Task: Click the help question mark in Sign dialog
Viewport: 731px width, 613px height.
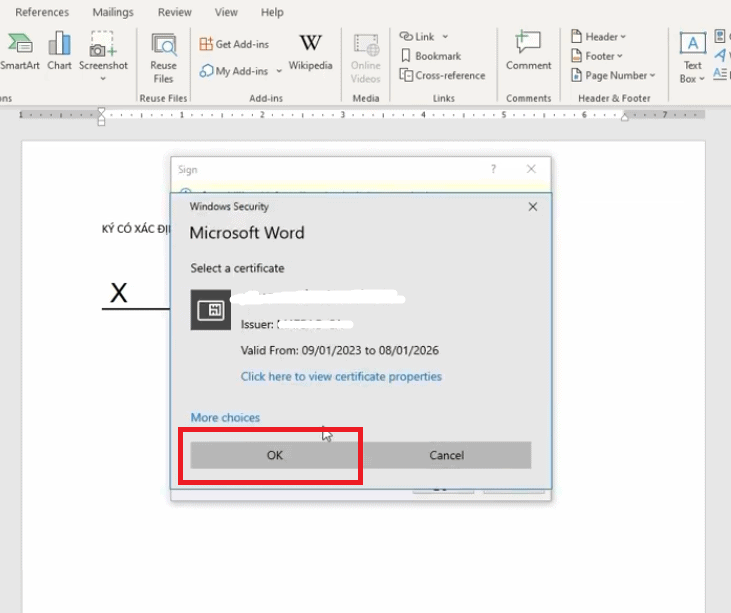Action: tap(493, 169)
